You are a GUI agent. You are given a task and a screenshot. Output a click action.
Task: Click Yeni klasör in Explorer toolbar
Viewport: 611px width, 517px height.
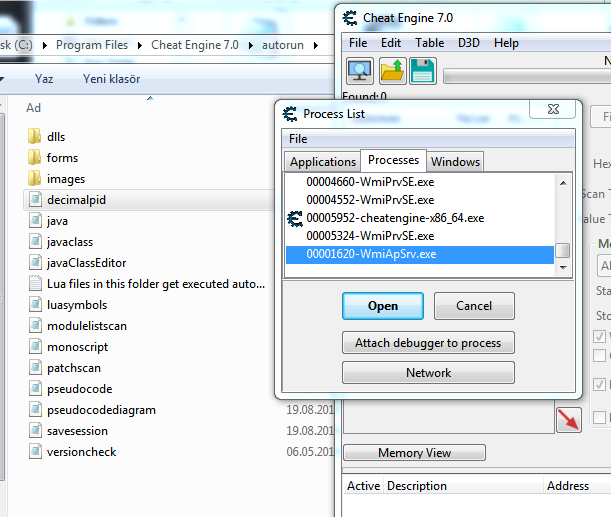(x=111, y=79)
